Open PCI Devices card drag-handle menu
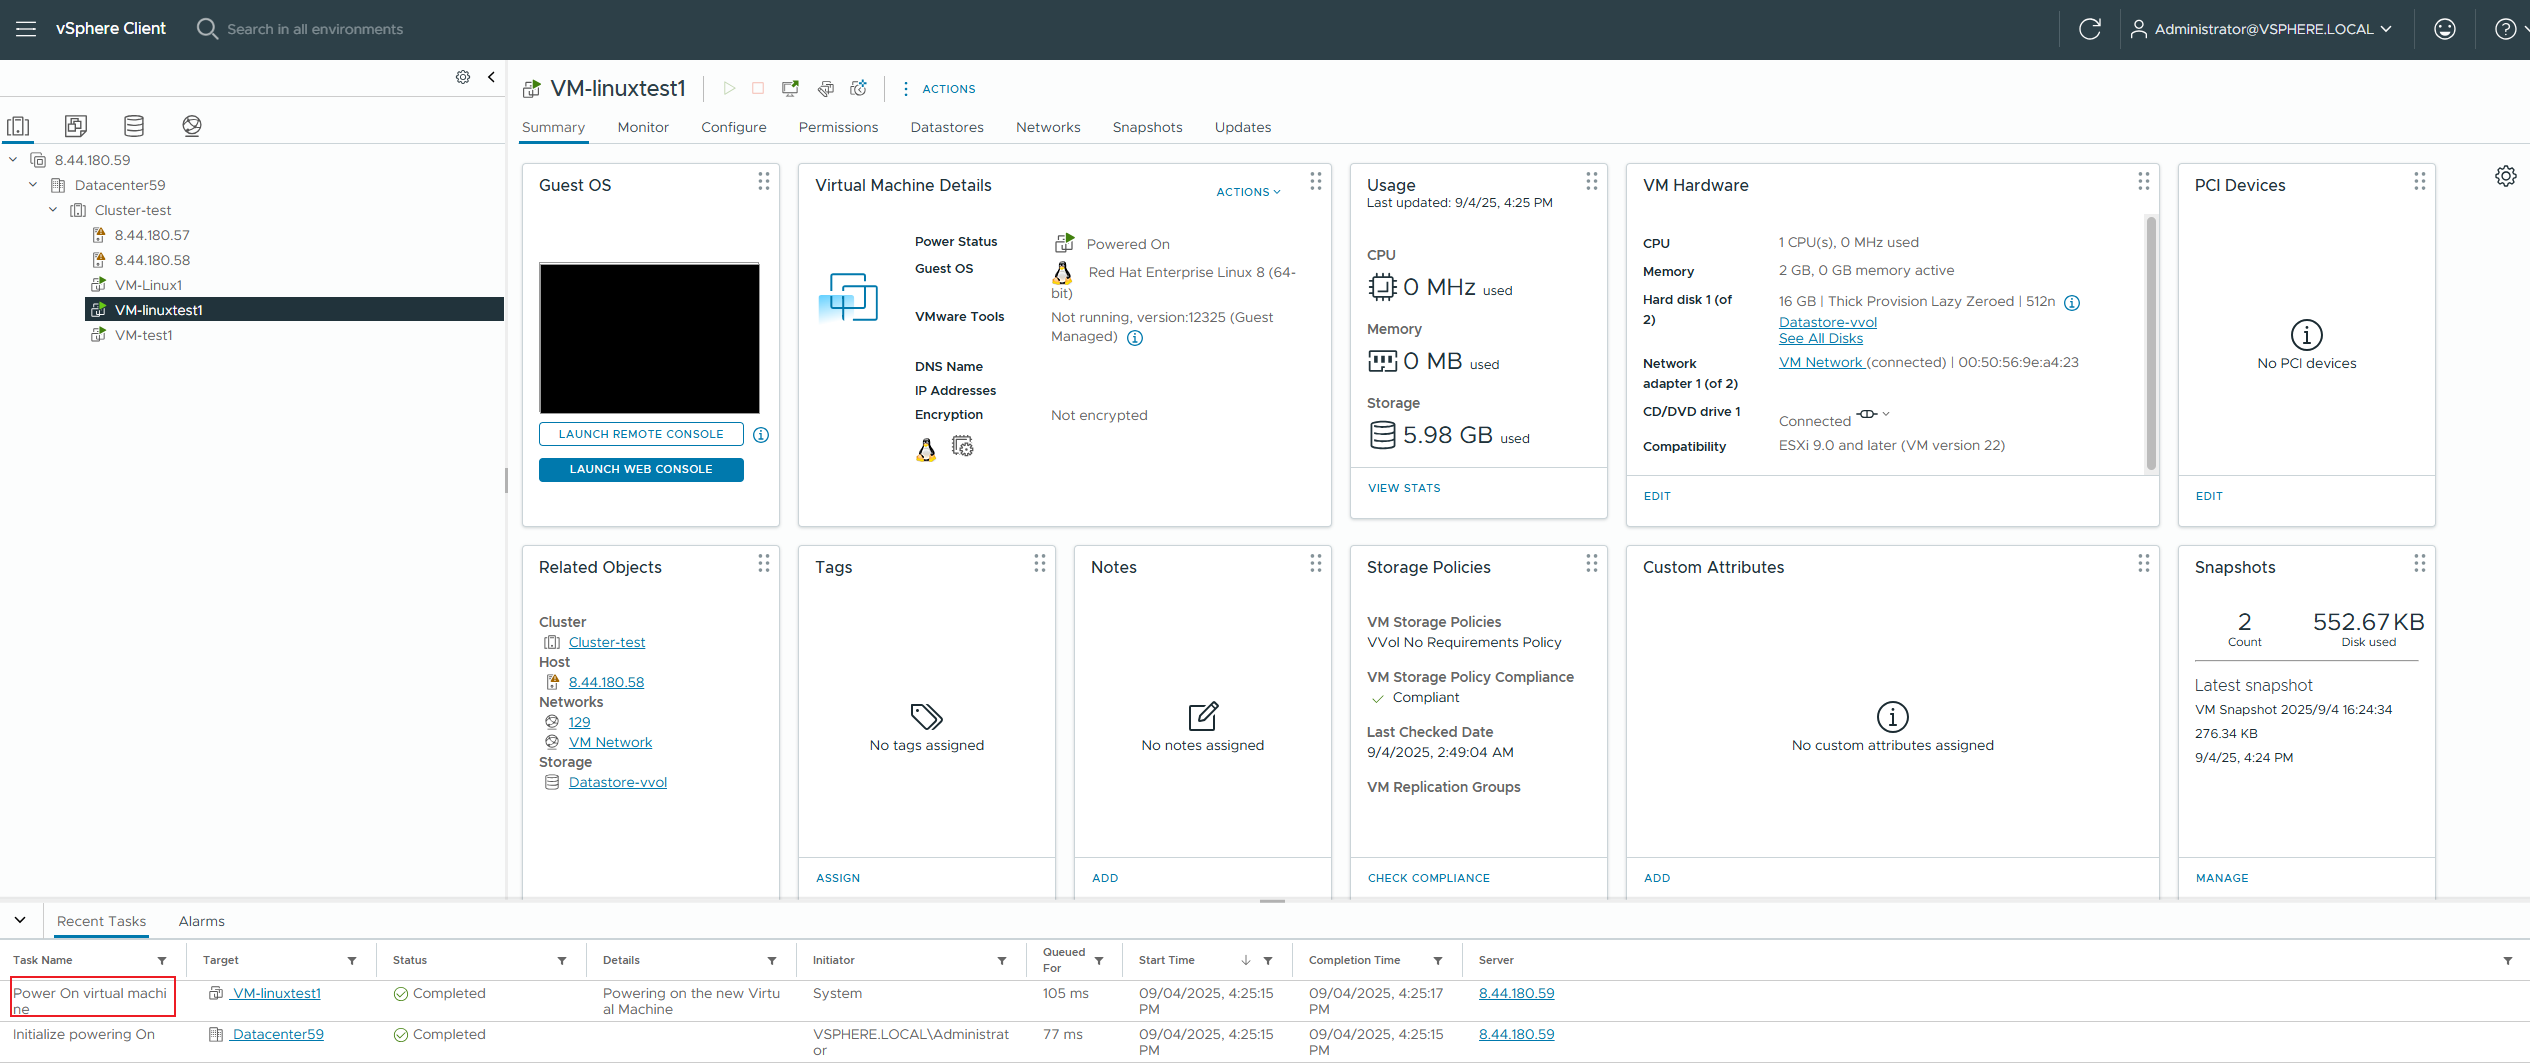The width and height of the screenshot is (2530, 1064). point(2420,181)
